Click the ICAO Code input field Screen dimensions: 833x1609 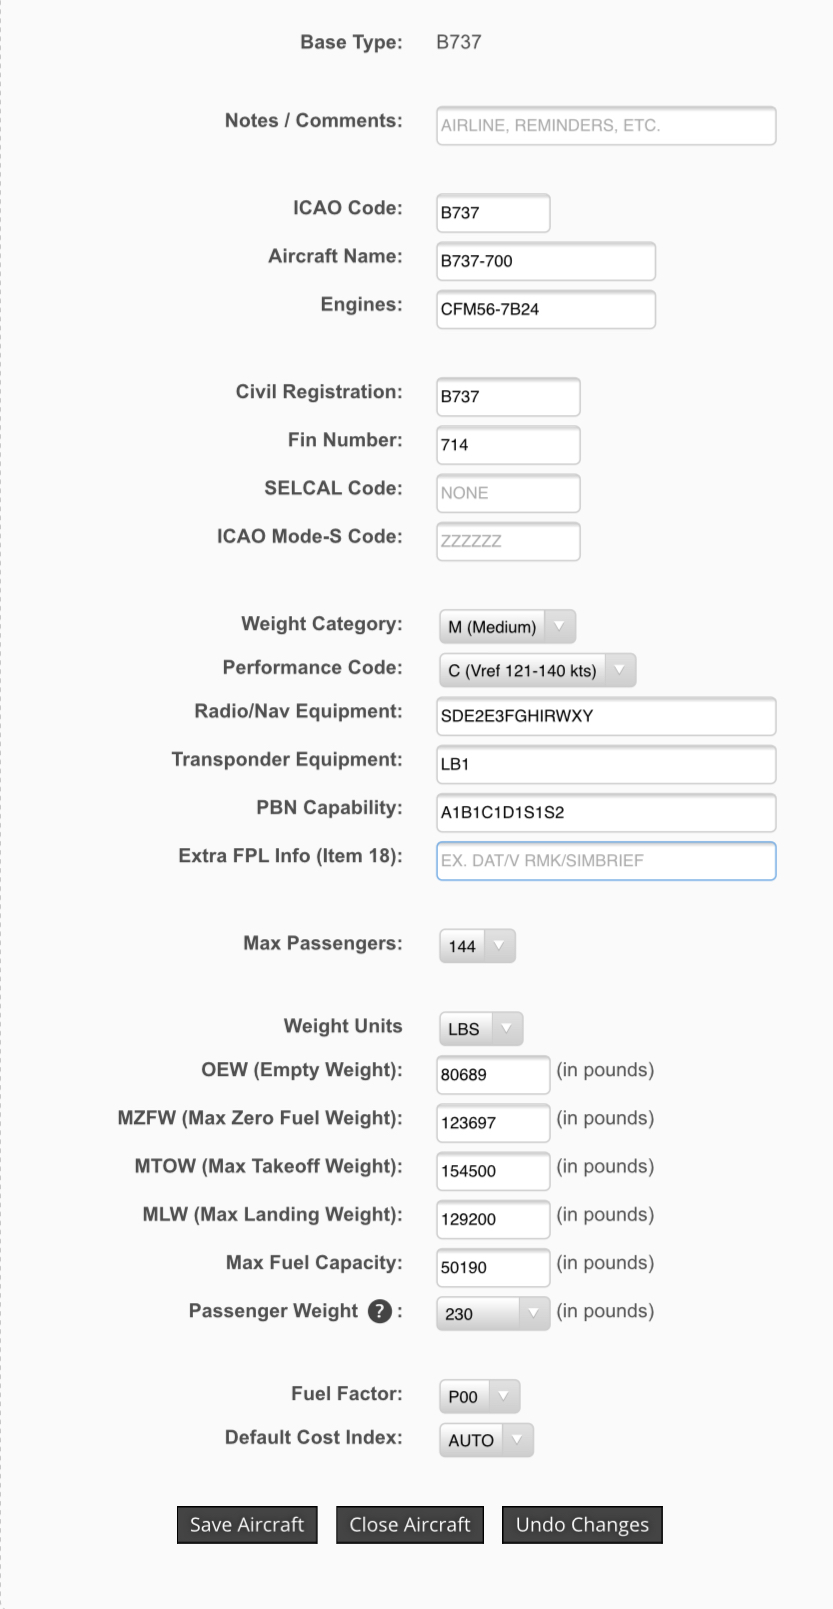pos(493,213)
